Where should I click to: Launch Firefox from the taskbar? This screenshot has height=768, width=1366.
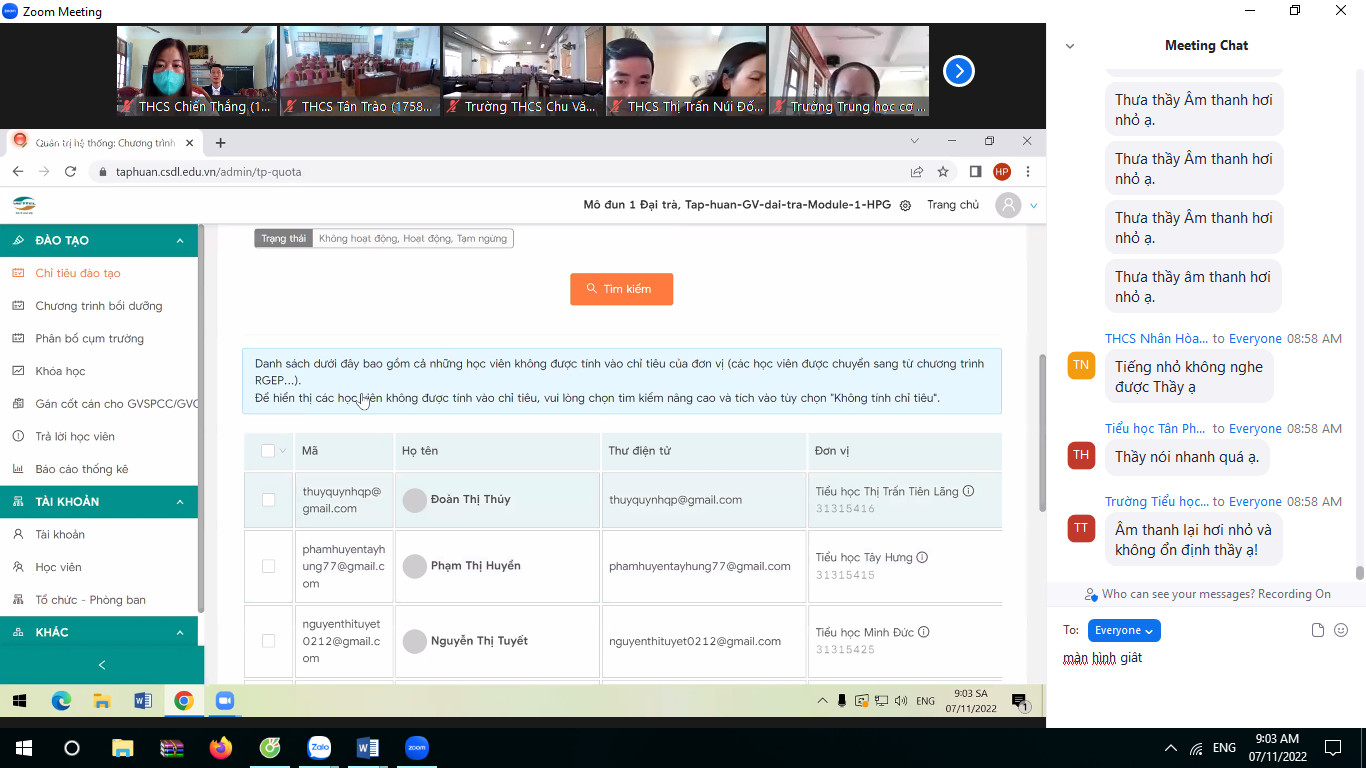pyautogui.click(x=220, y=747)
